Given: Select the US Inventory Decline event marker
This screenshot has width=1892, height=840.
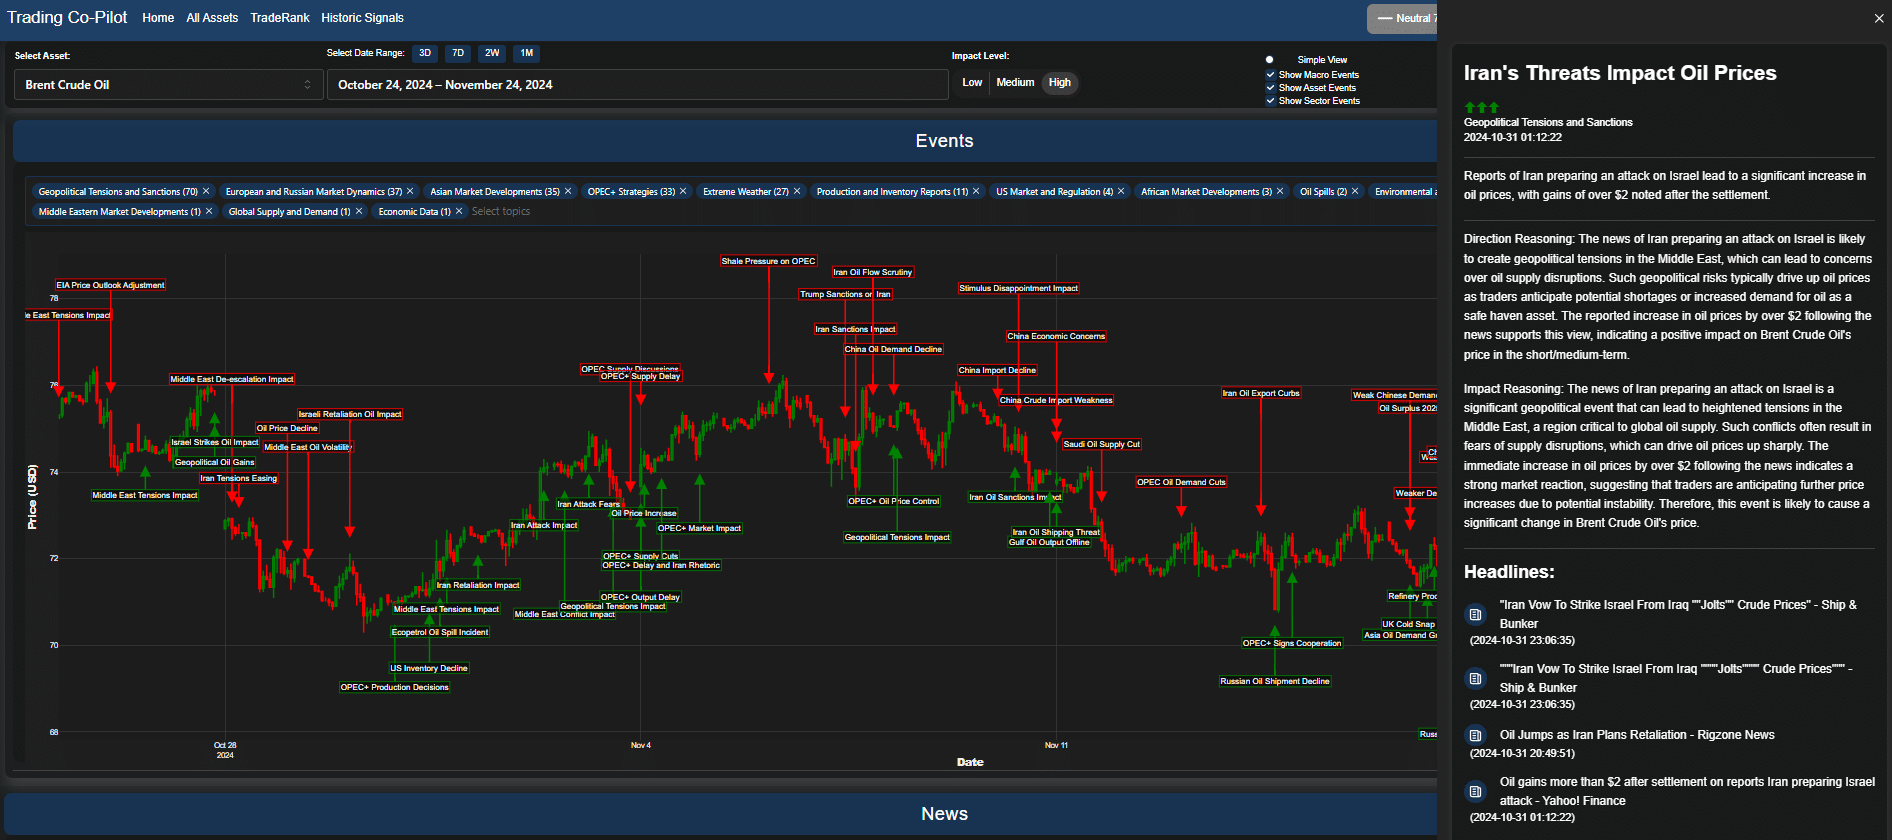Looking at the screenshot, I should tap(429, 668).
